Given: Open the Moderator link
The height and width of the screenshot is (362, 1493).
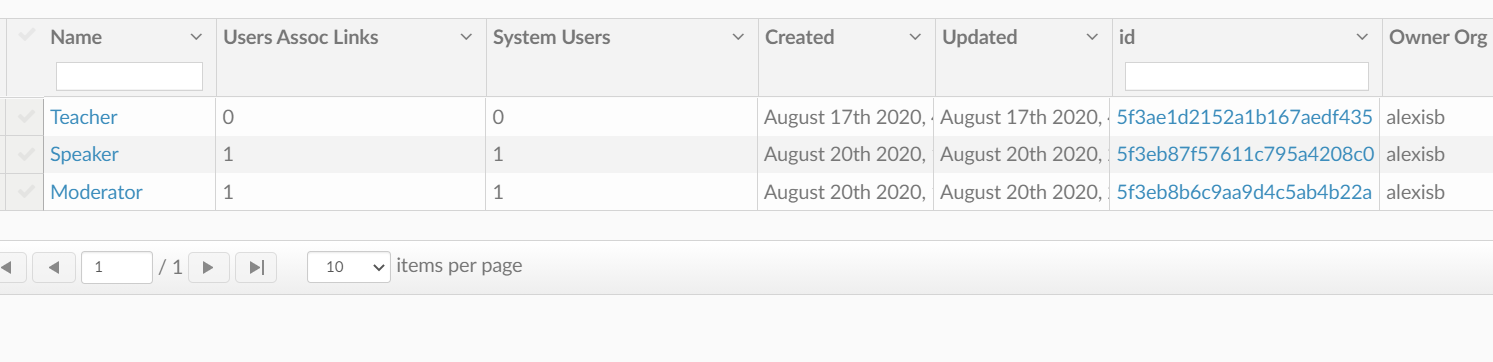Looking at the screenshot, I should point(97,192).
